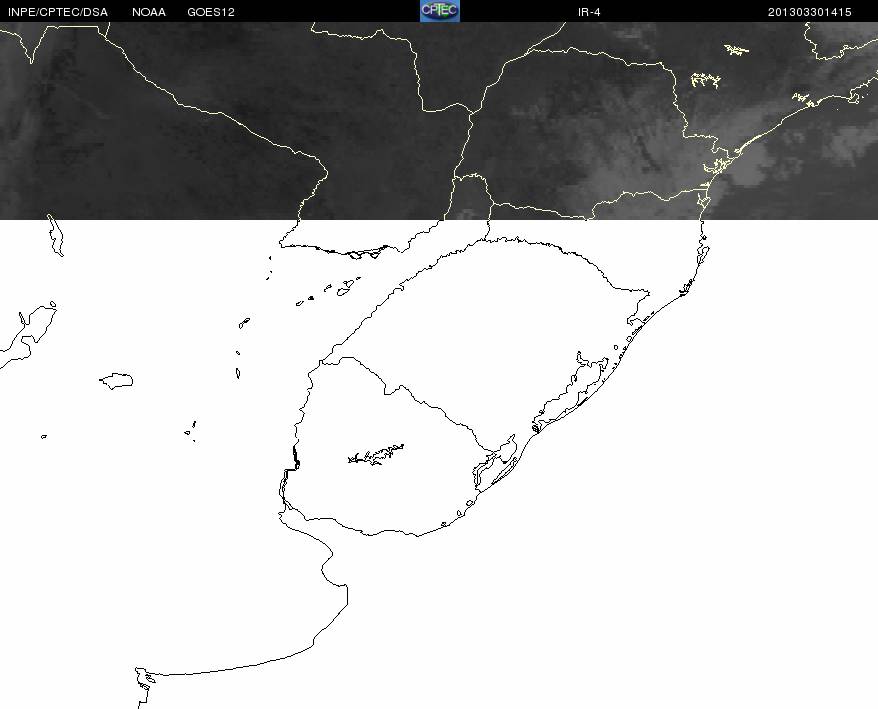Click the NOAA label in the header

click(149, 12)
